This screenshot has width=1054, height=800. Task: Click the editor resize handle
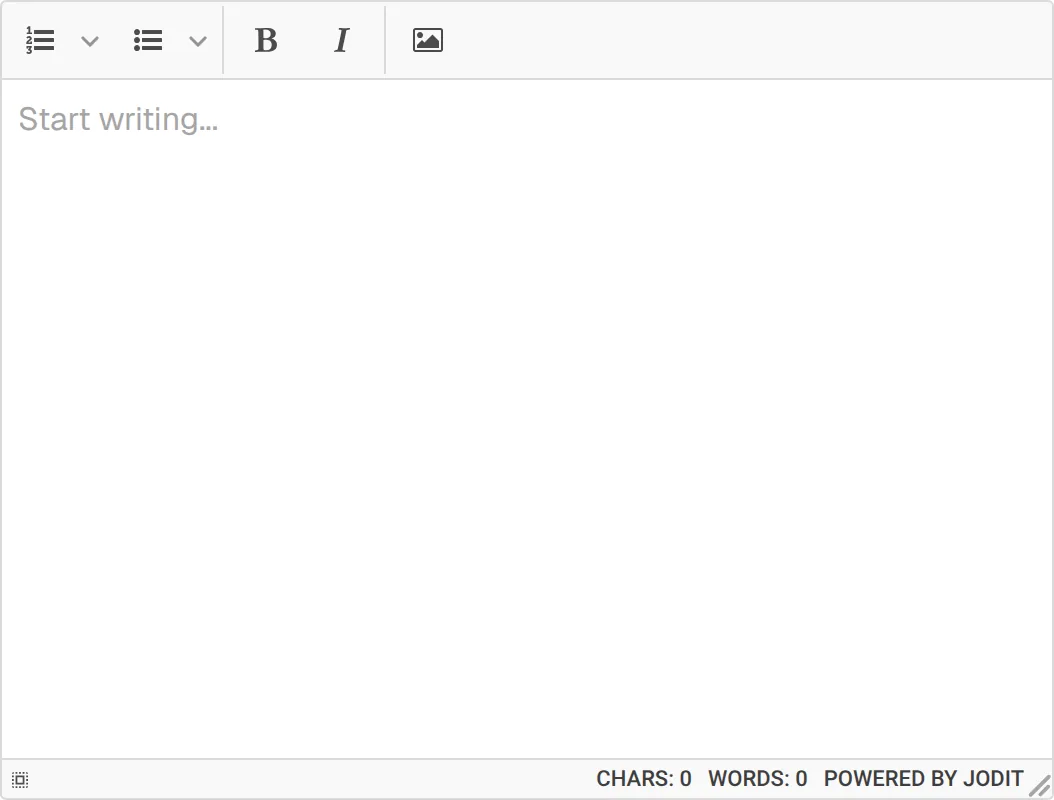click(x=1040, y=786)
